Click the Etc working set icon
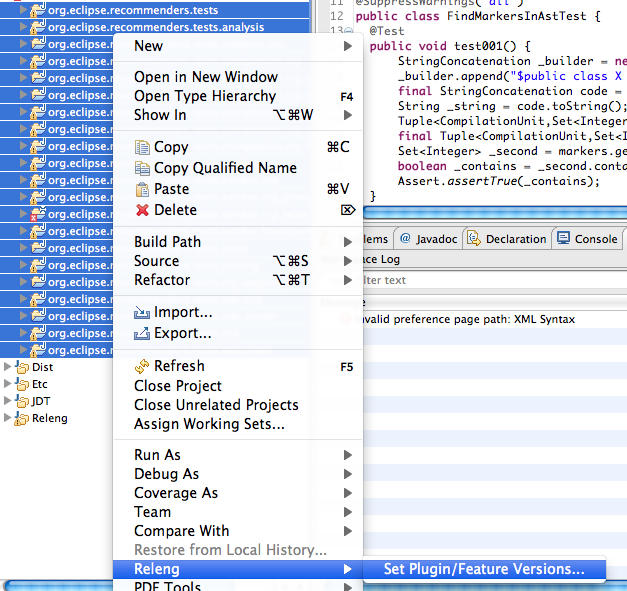This screenshot has height=591, width=627. tap(22, 384)
